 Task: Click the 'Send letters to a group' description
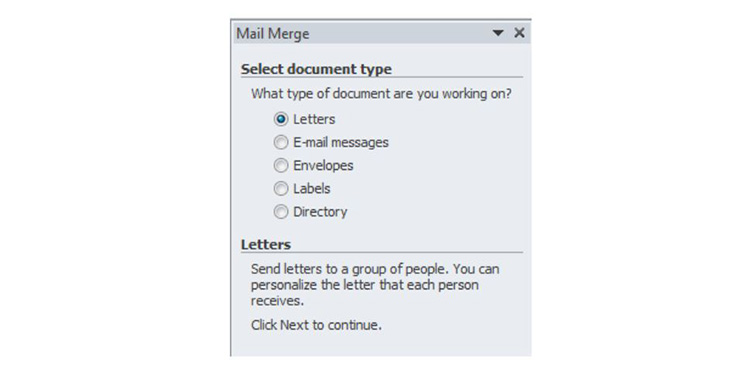[375, 285]
